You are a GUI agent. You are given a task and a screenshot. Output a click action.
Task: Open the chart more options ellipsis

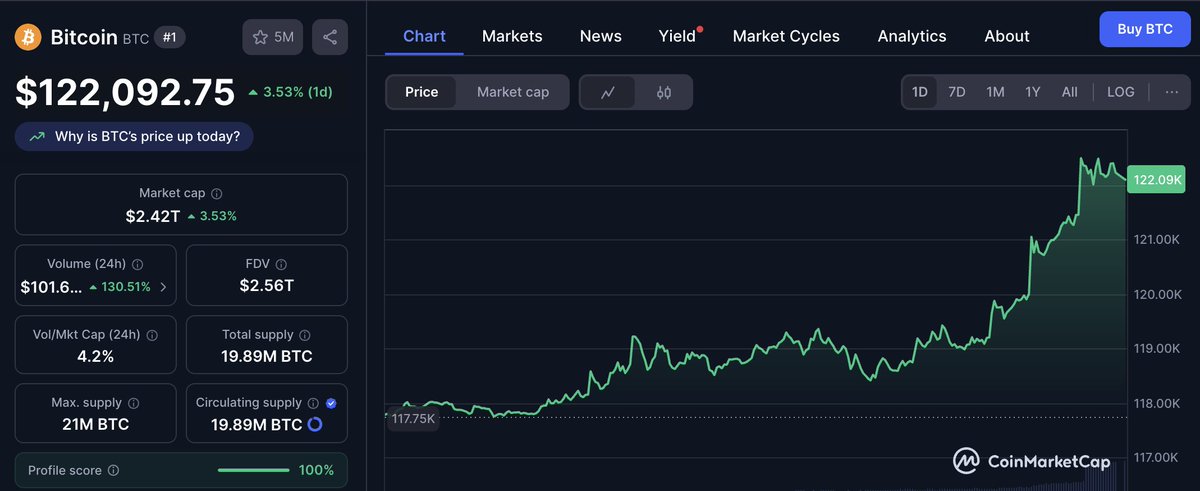coord(1171,92)
